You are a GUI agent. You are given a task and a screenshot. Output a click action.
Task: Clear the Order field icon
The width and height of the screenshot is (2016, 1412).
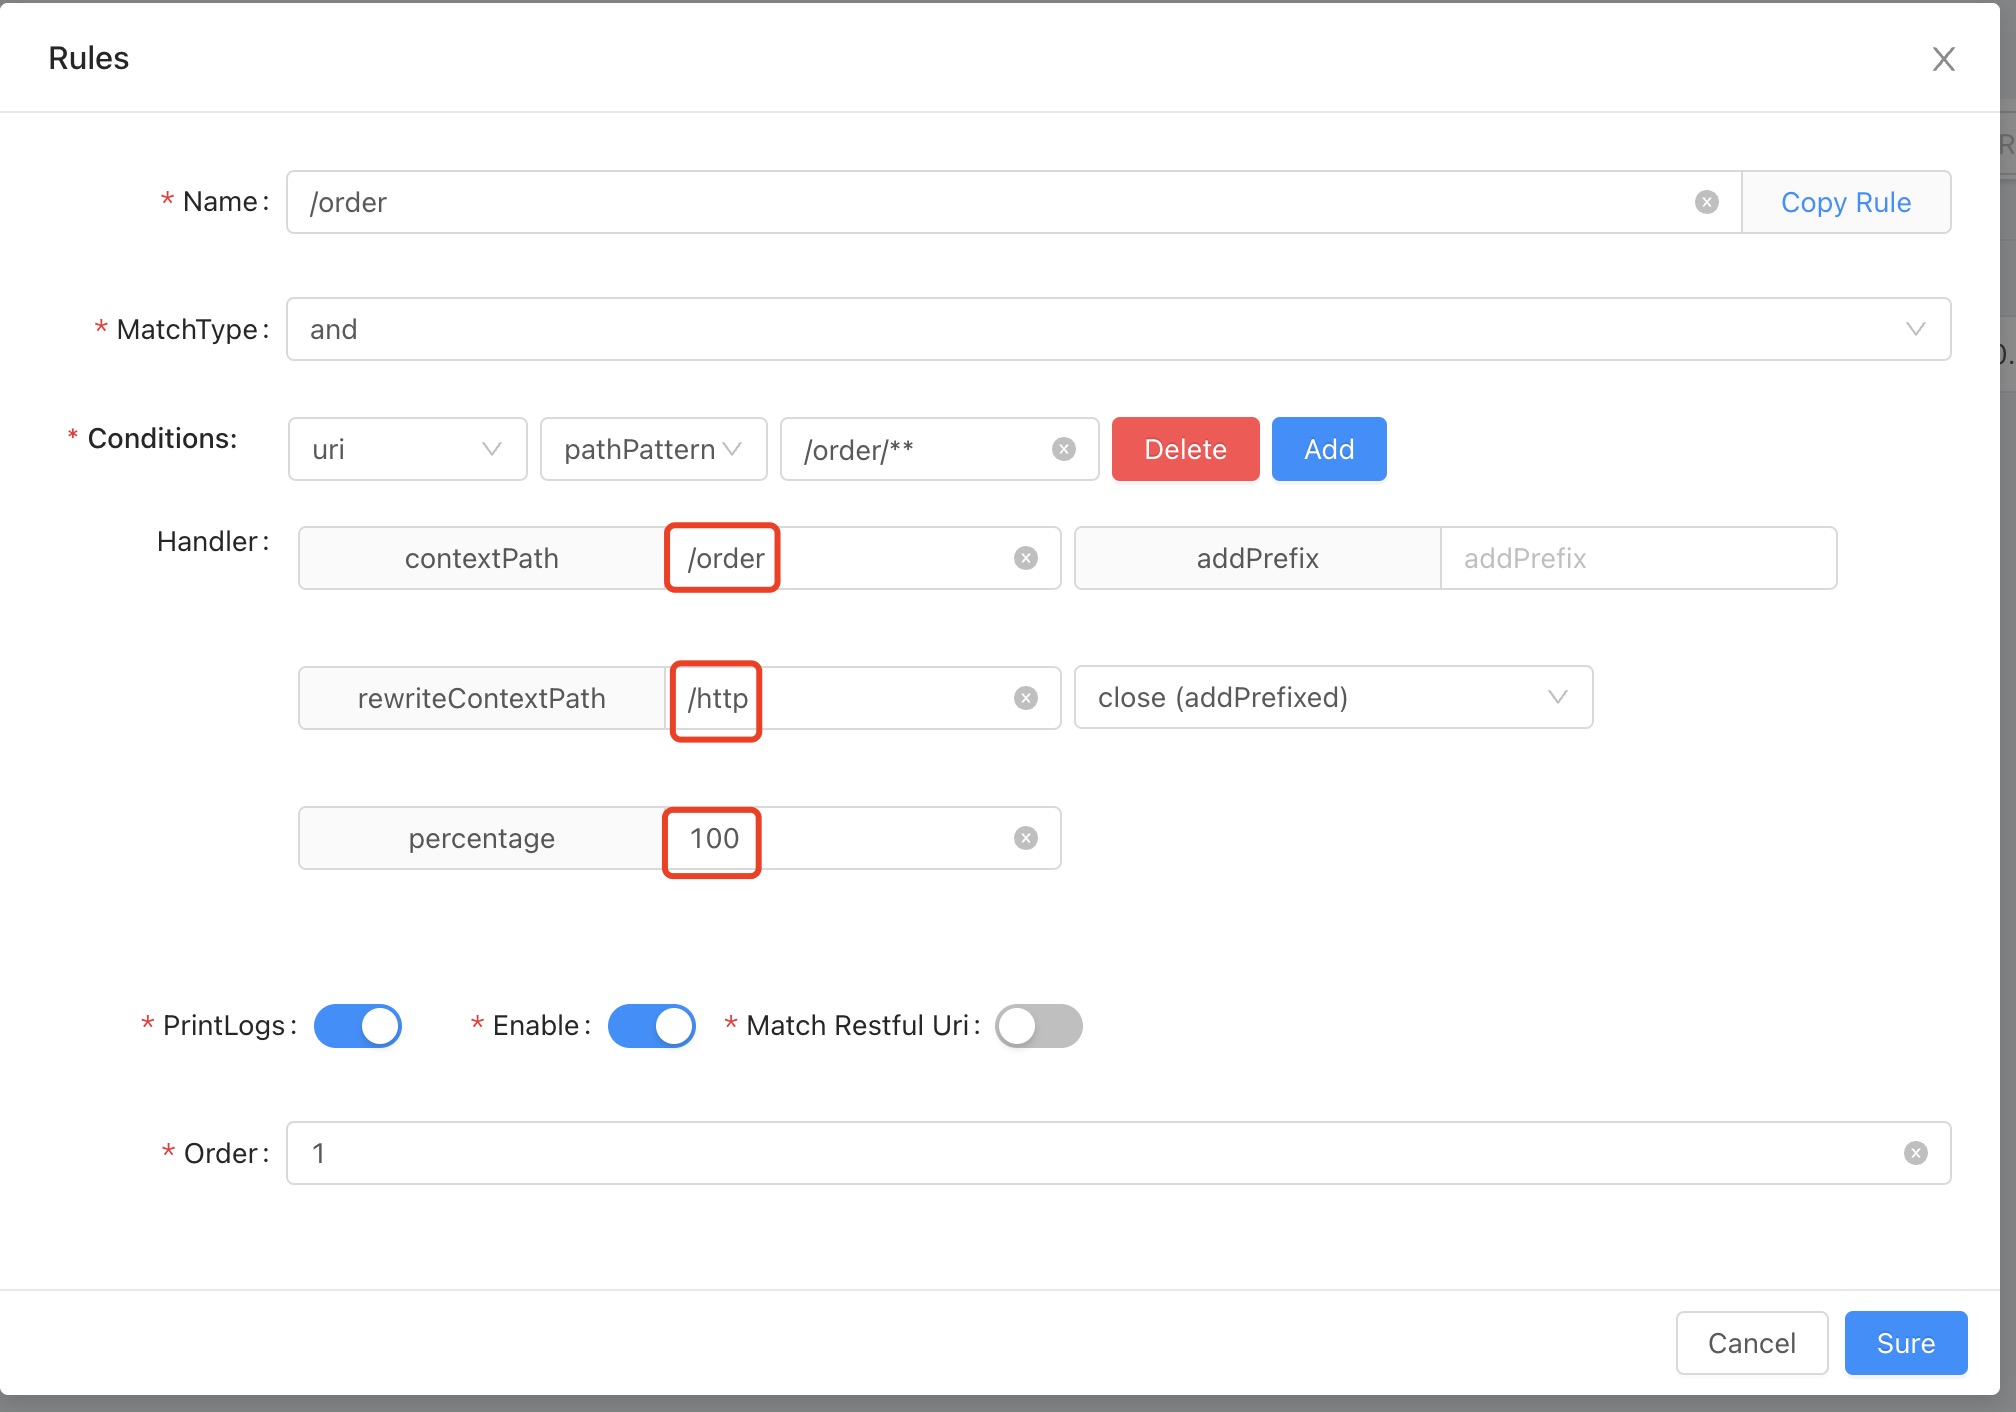pos(1915,1153)
